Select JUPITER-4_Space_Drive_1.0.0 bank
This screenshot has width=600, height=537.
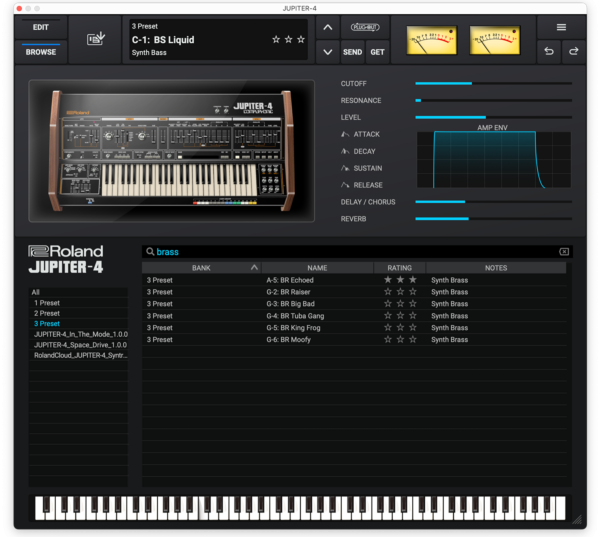pyautogui.click(x=78, y=344)
